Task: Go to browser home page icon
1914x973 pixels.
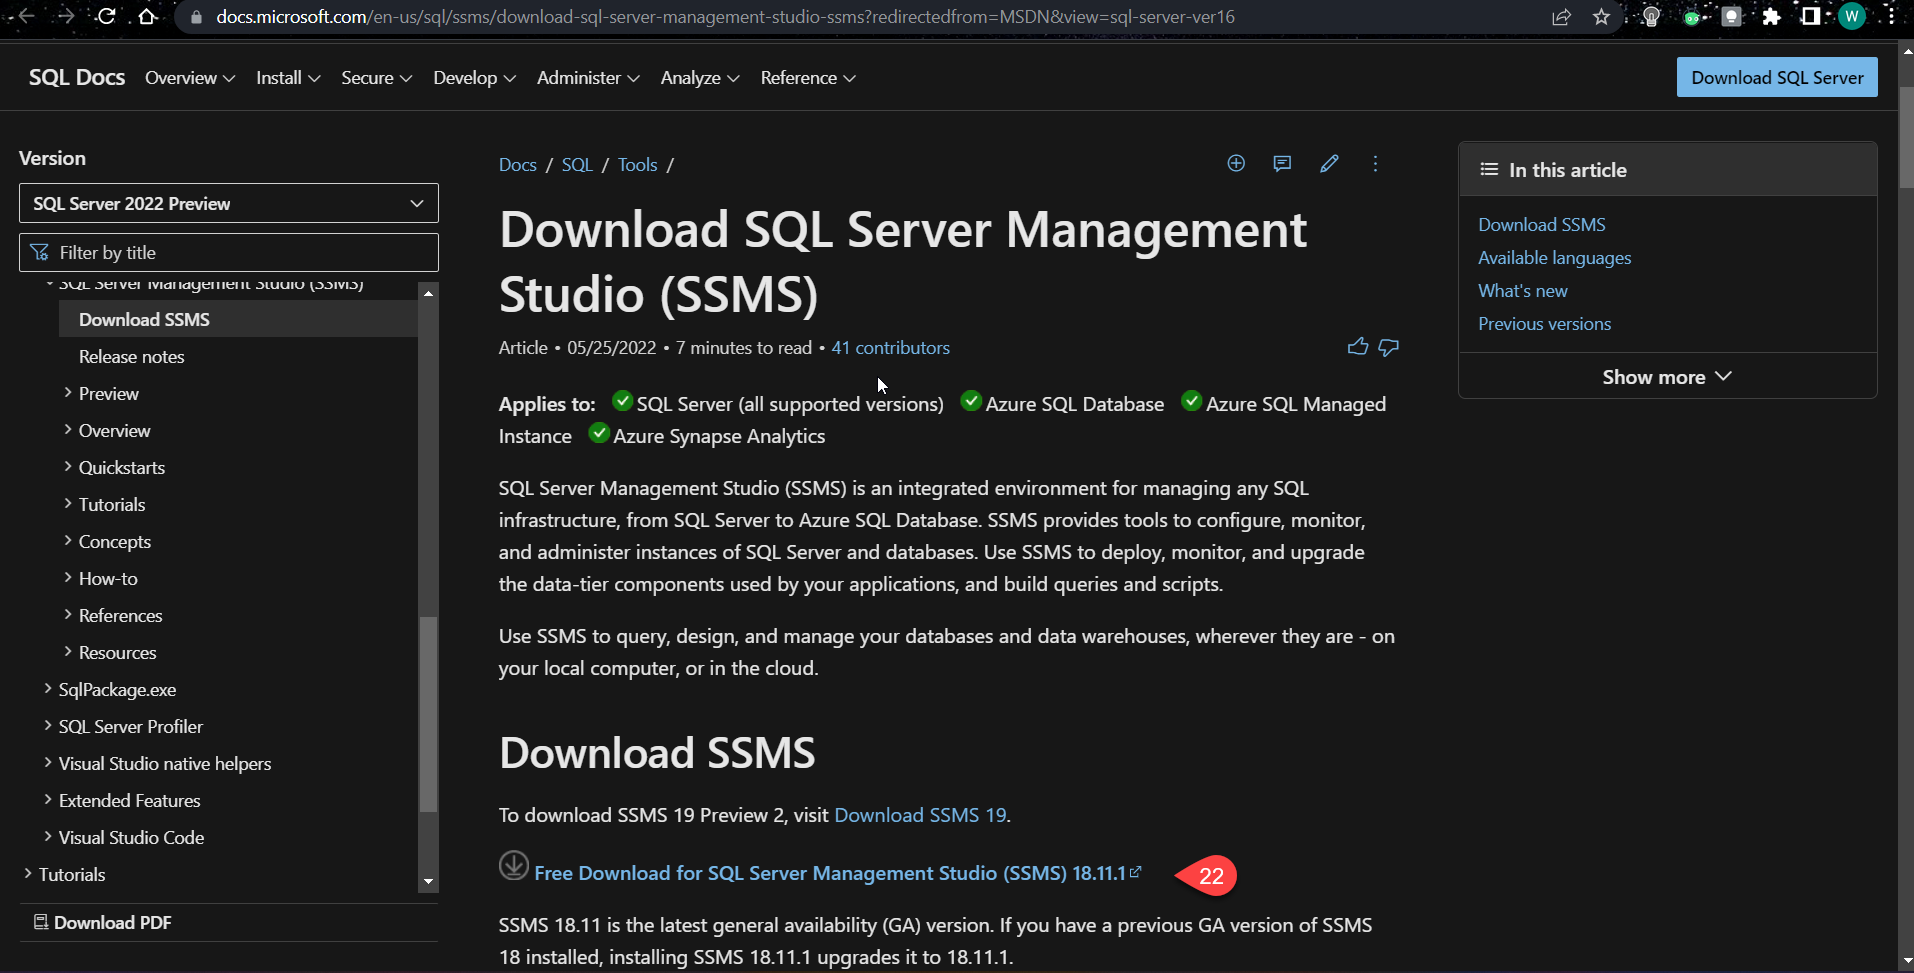Action: click(x=147, y=16)
